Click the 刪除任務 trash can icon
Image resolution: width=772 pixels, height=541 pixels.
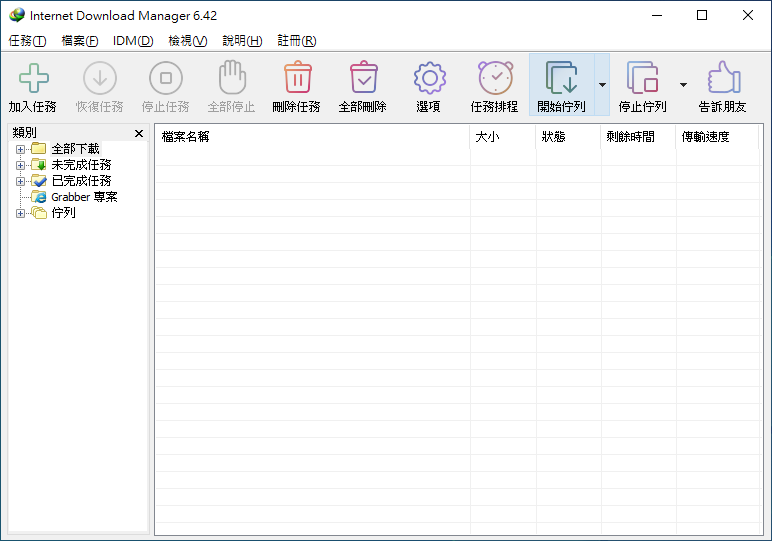pyautogui.click(x=297, y=78)
